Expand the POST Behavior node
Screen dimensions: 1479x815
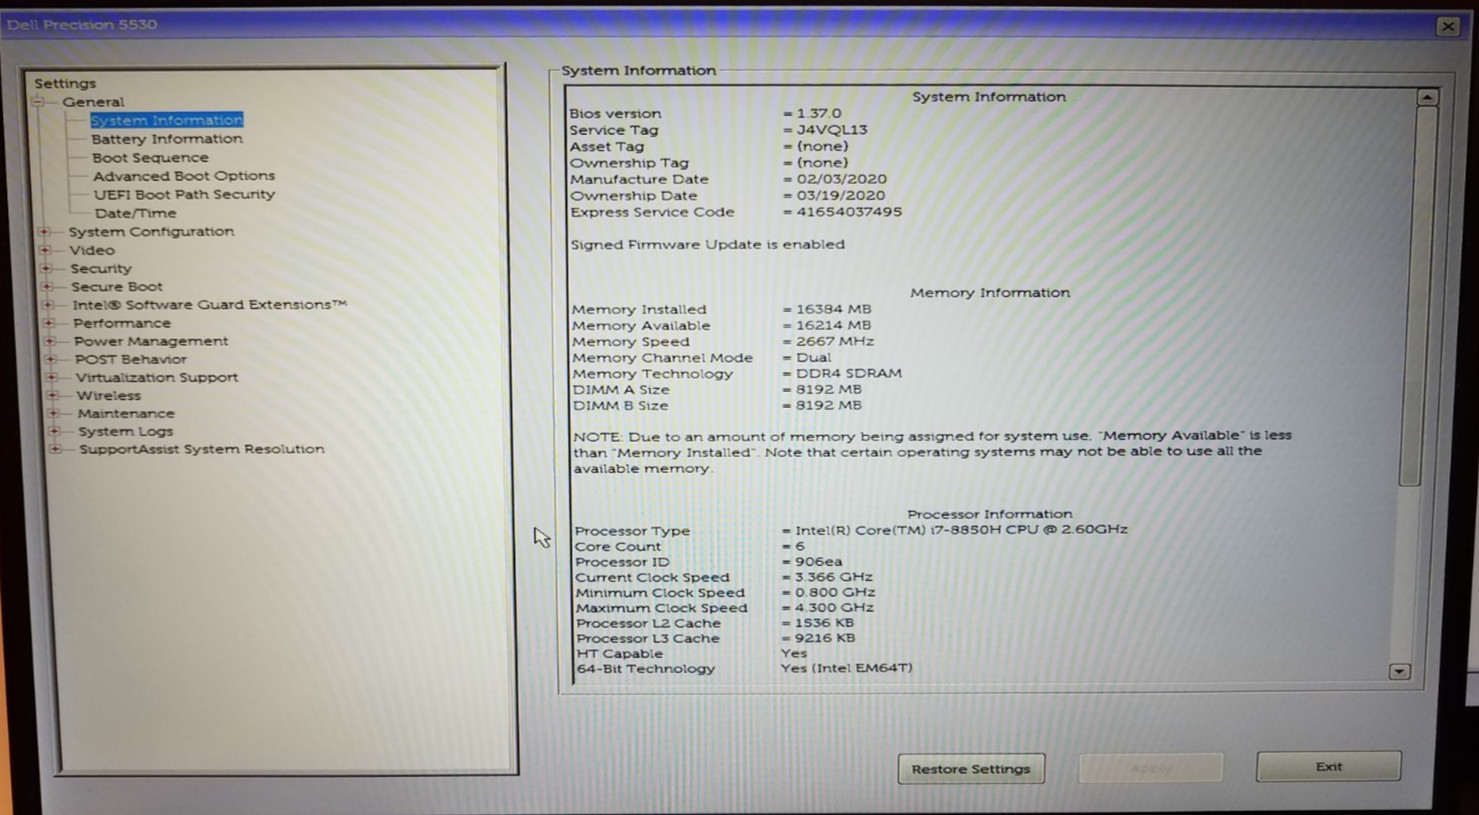tap(51, 359)
